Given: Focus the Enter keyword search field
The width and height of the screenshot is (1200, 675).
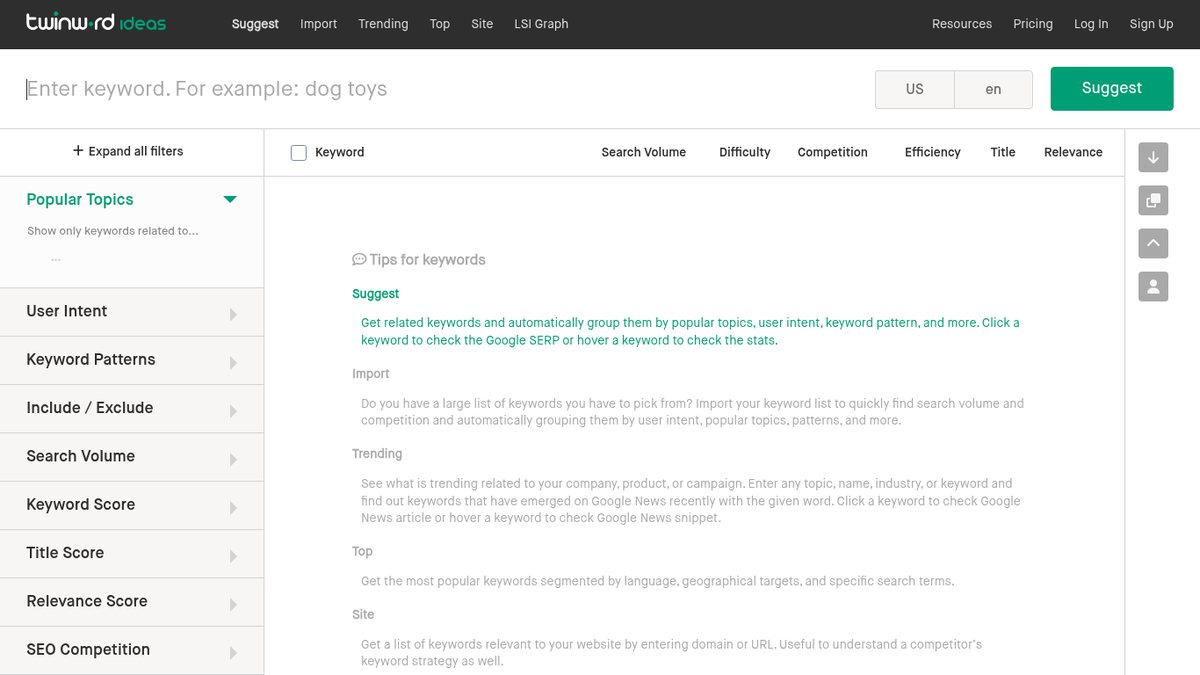Looking at the screenshot, I should (440, 89).
